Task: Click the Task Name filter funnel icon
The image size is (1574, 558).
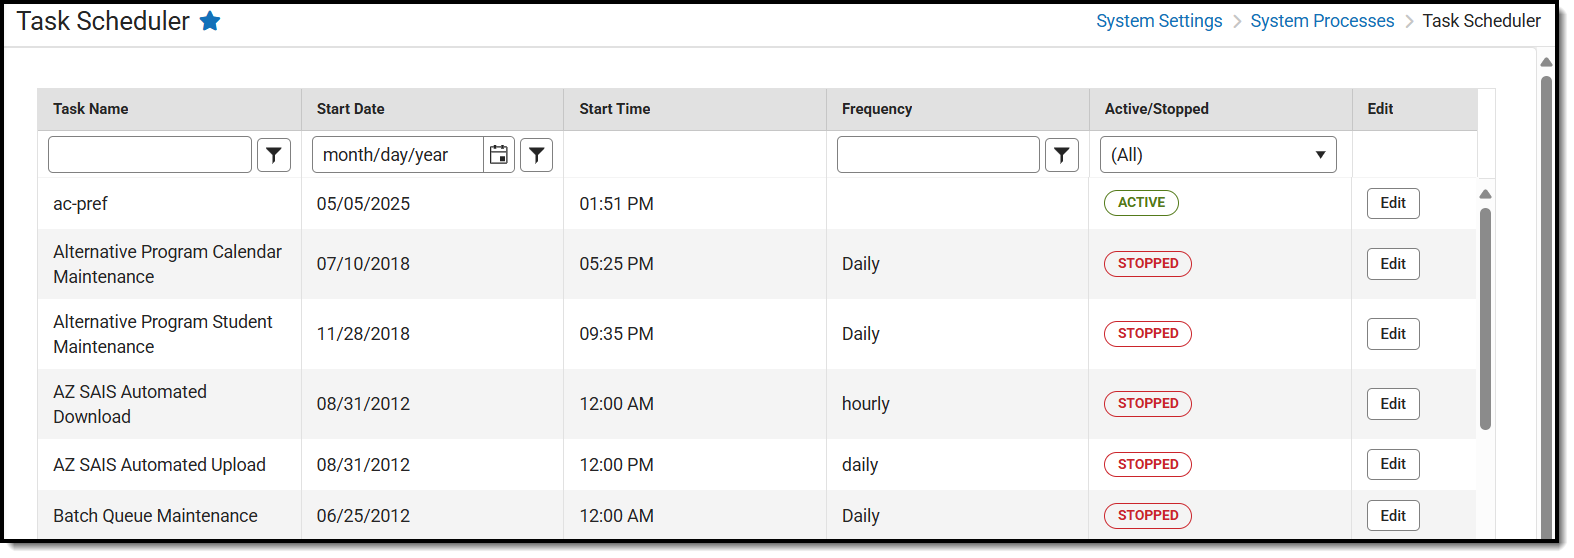Action: tap(274, 155)
